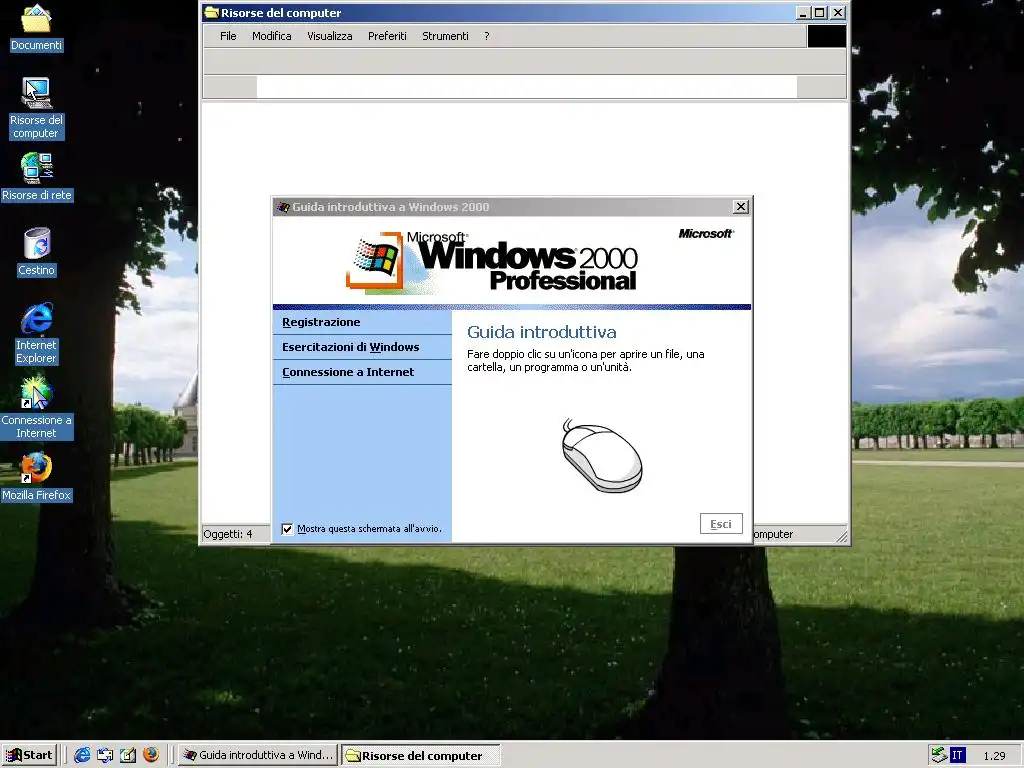This screenshot has width=1024, height=768.
Task: Click the Guida introduttiva heading text
Action: [541, 332]
